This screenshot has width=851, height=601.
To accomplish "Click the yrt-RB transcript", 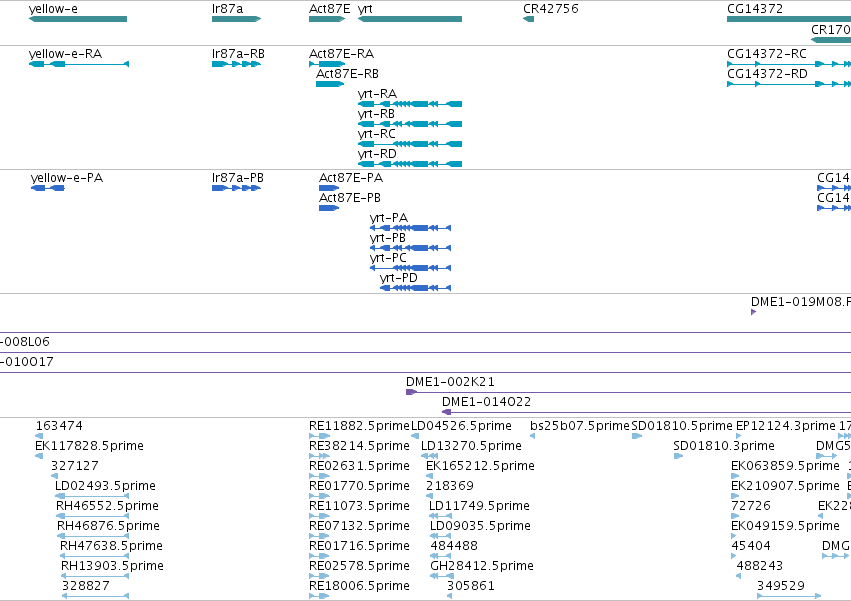I will click(x=410, y=124).
